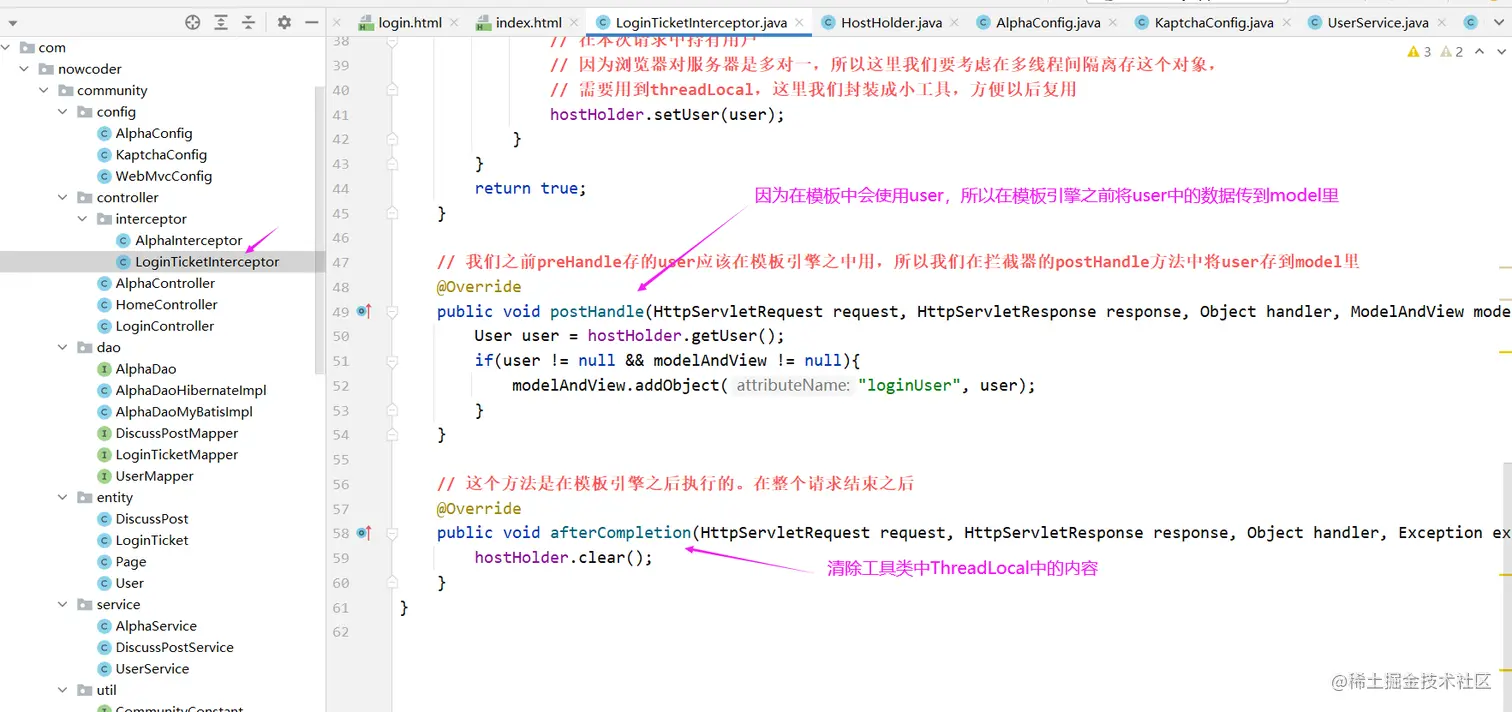Viewport: 1512px width, 712px height.
Task: Close the HostHolder.java tab
Action: coord(956,22)
